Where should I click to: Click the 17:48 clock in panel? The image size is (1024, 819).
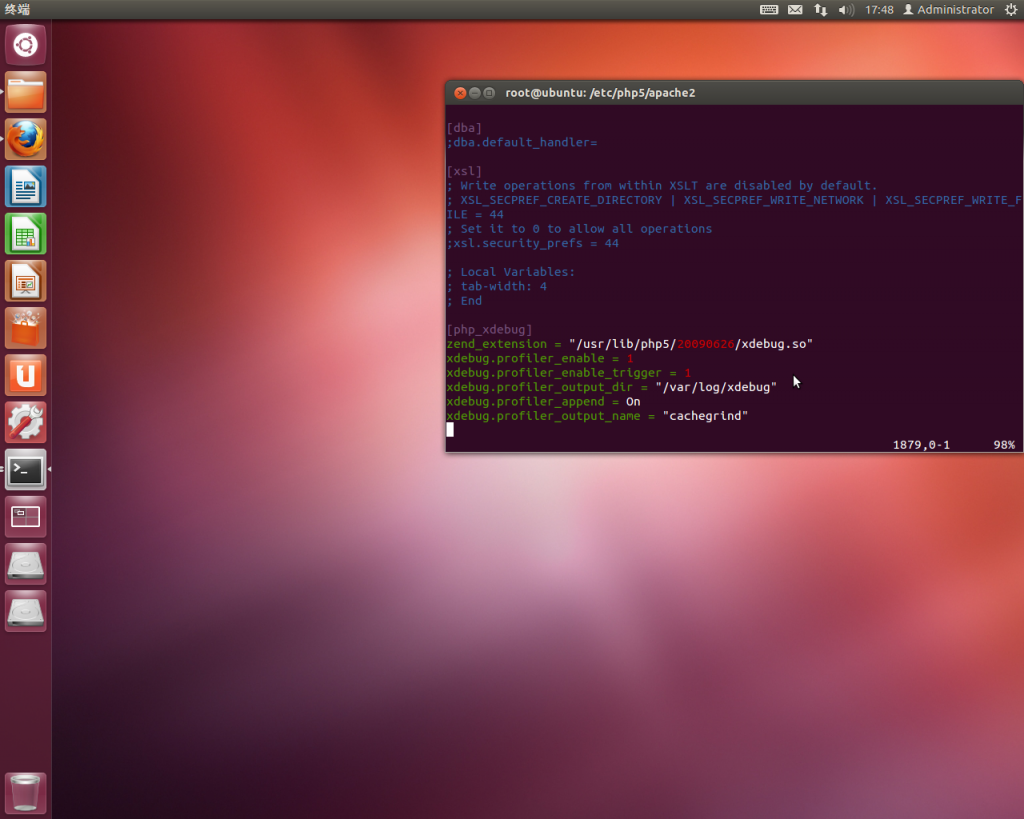(879, 10)
